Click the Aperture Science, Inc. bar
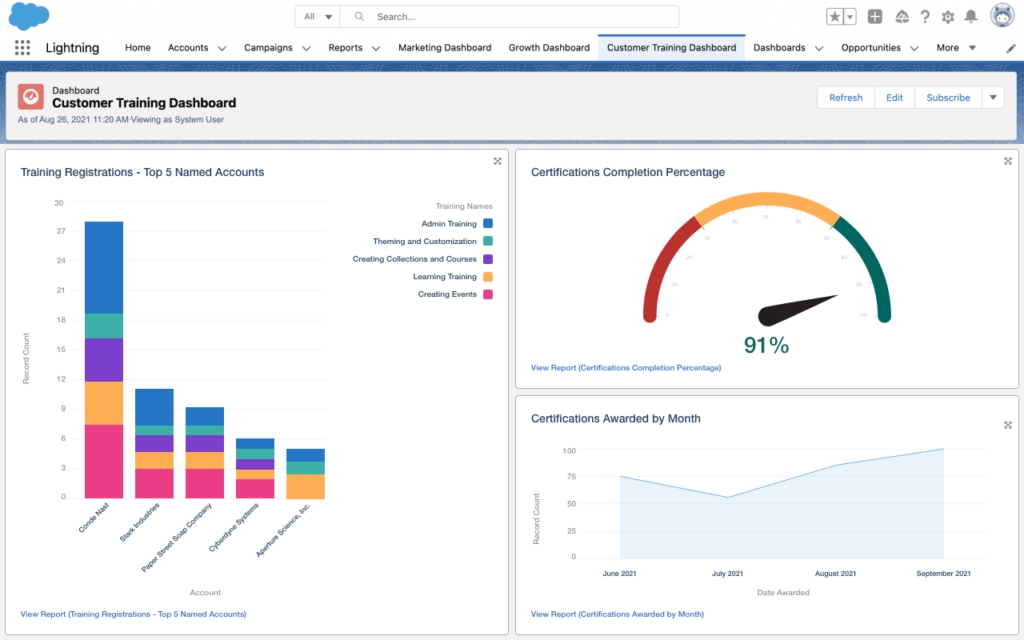The image size is (1024, 640). pyautogui.click(x=306, y=474)
